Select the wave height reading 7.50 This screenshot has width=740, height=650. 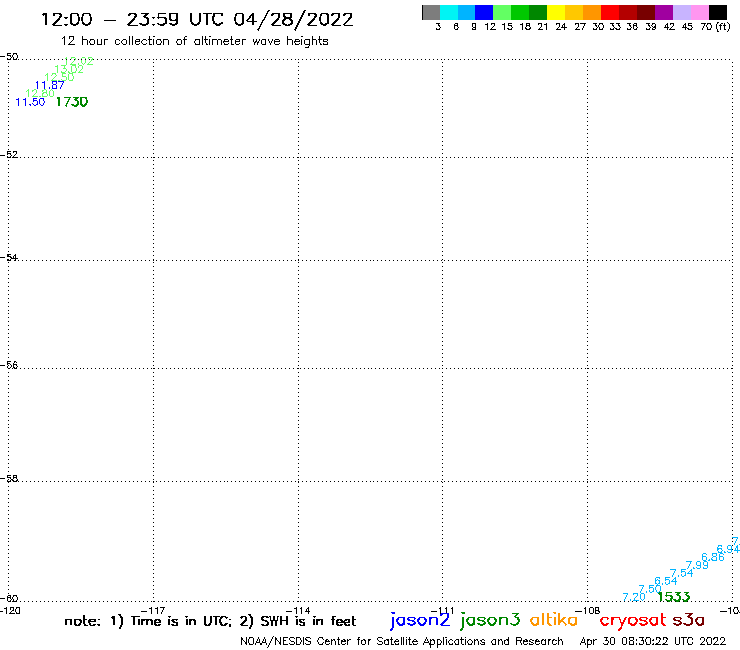(x=650, y=589)
